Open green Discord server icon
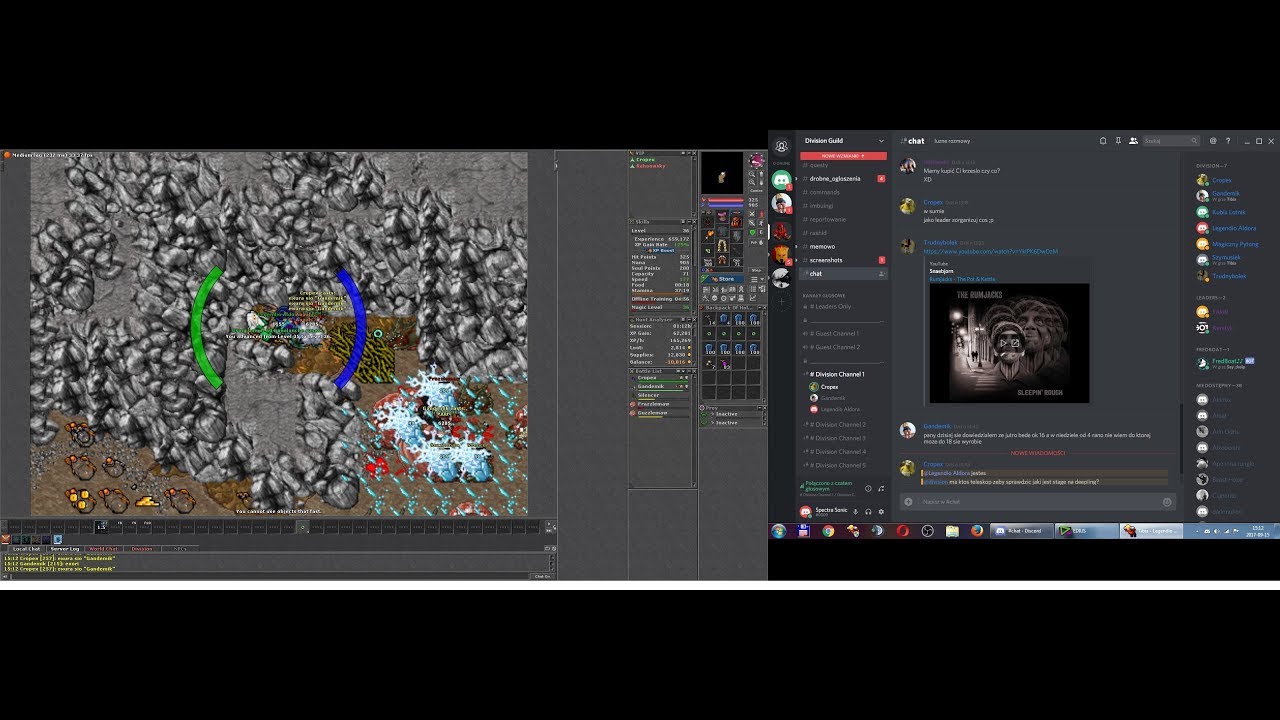 (781, 180)
